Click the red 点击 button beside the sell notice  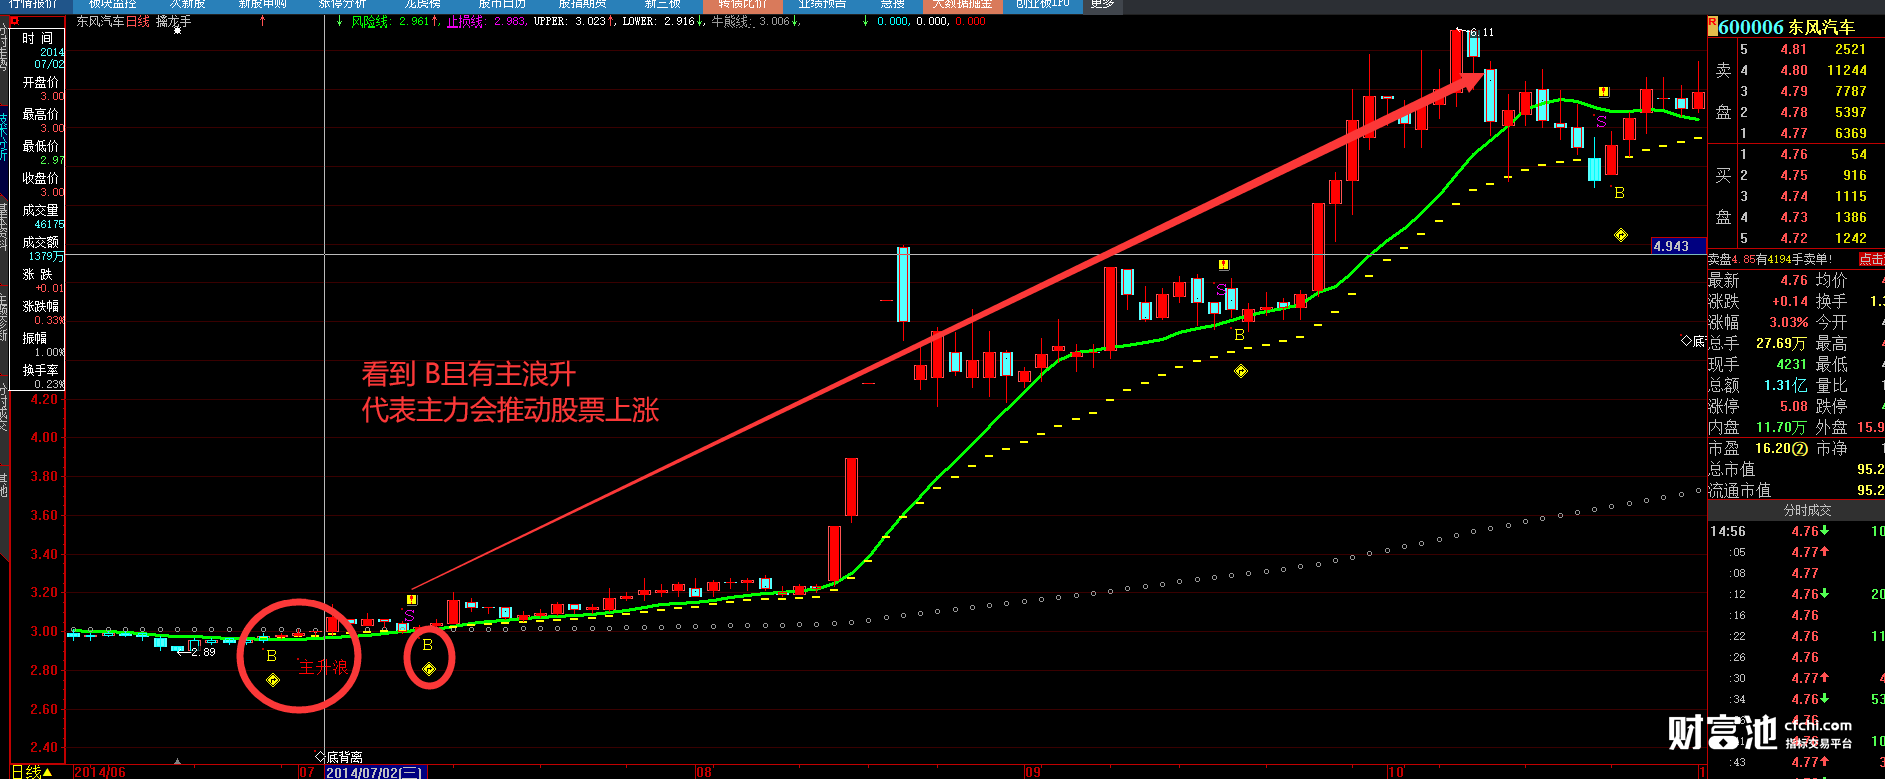point(1871,259)
